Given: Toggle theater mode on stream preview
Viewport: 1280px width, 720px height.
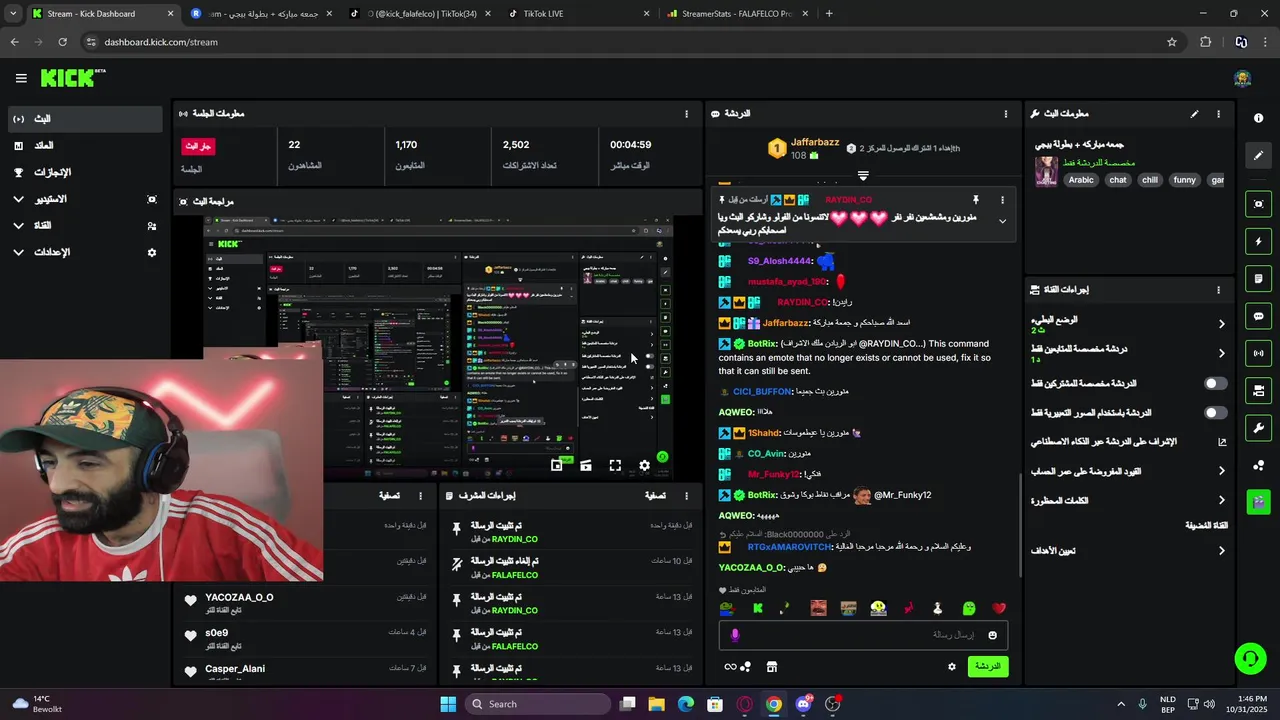Looking at the screenshot, I should click(586, 466).
